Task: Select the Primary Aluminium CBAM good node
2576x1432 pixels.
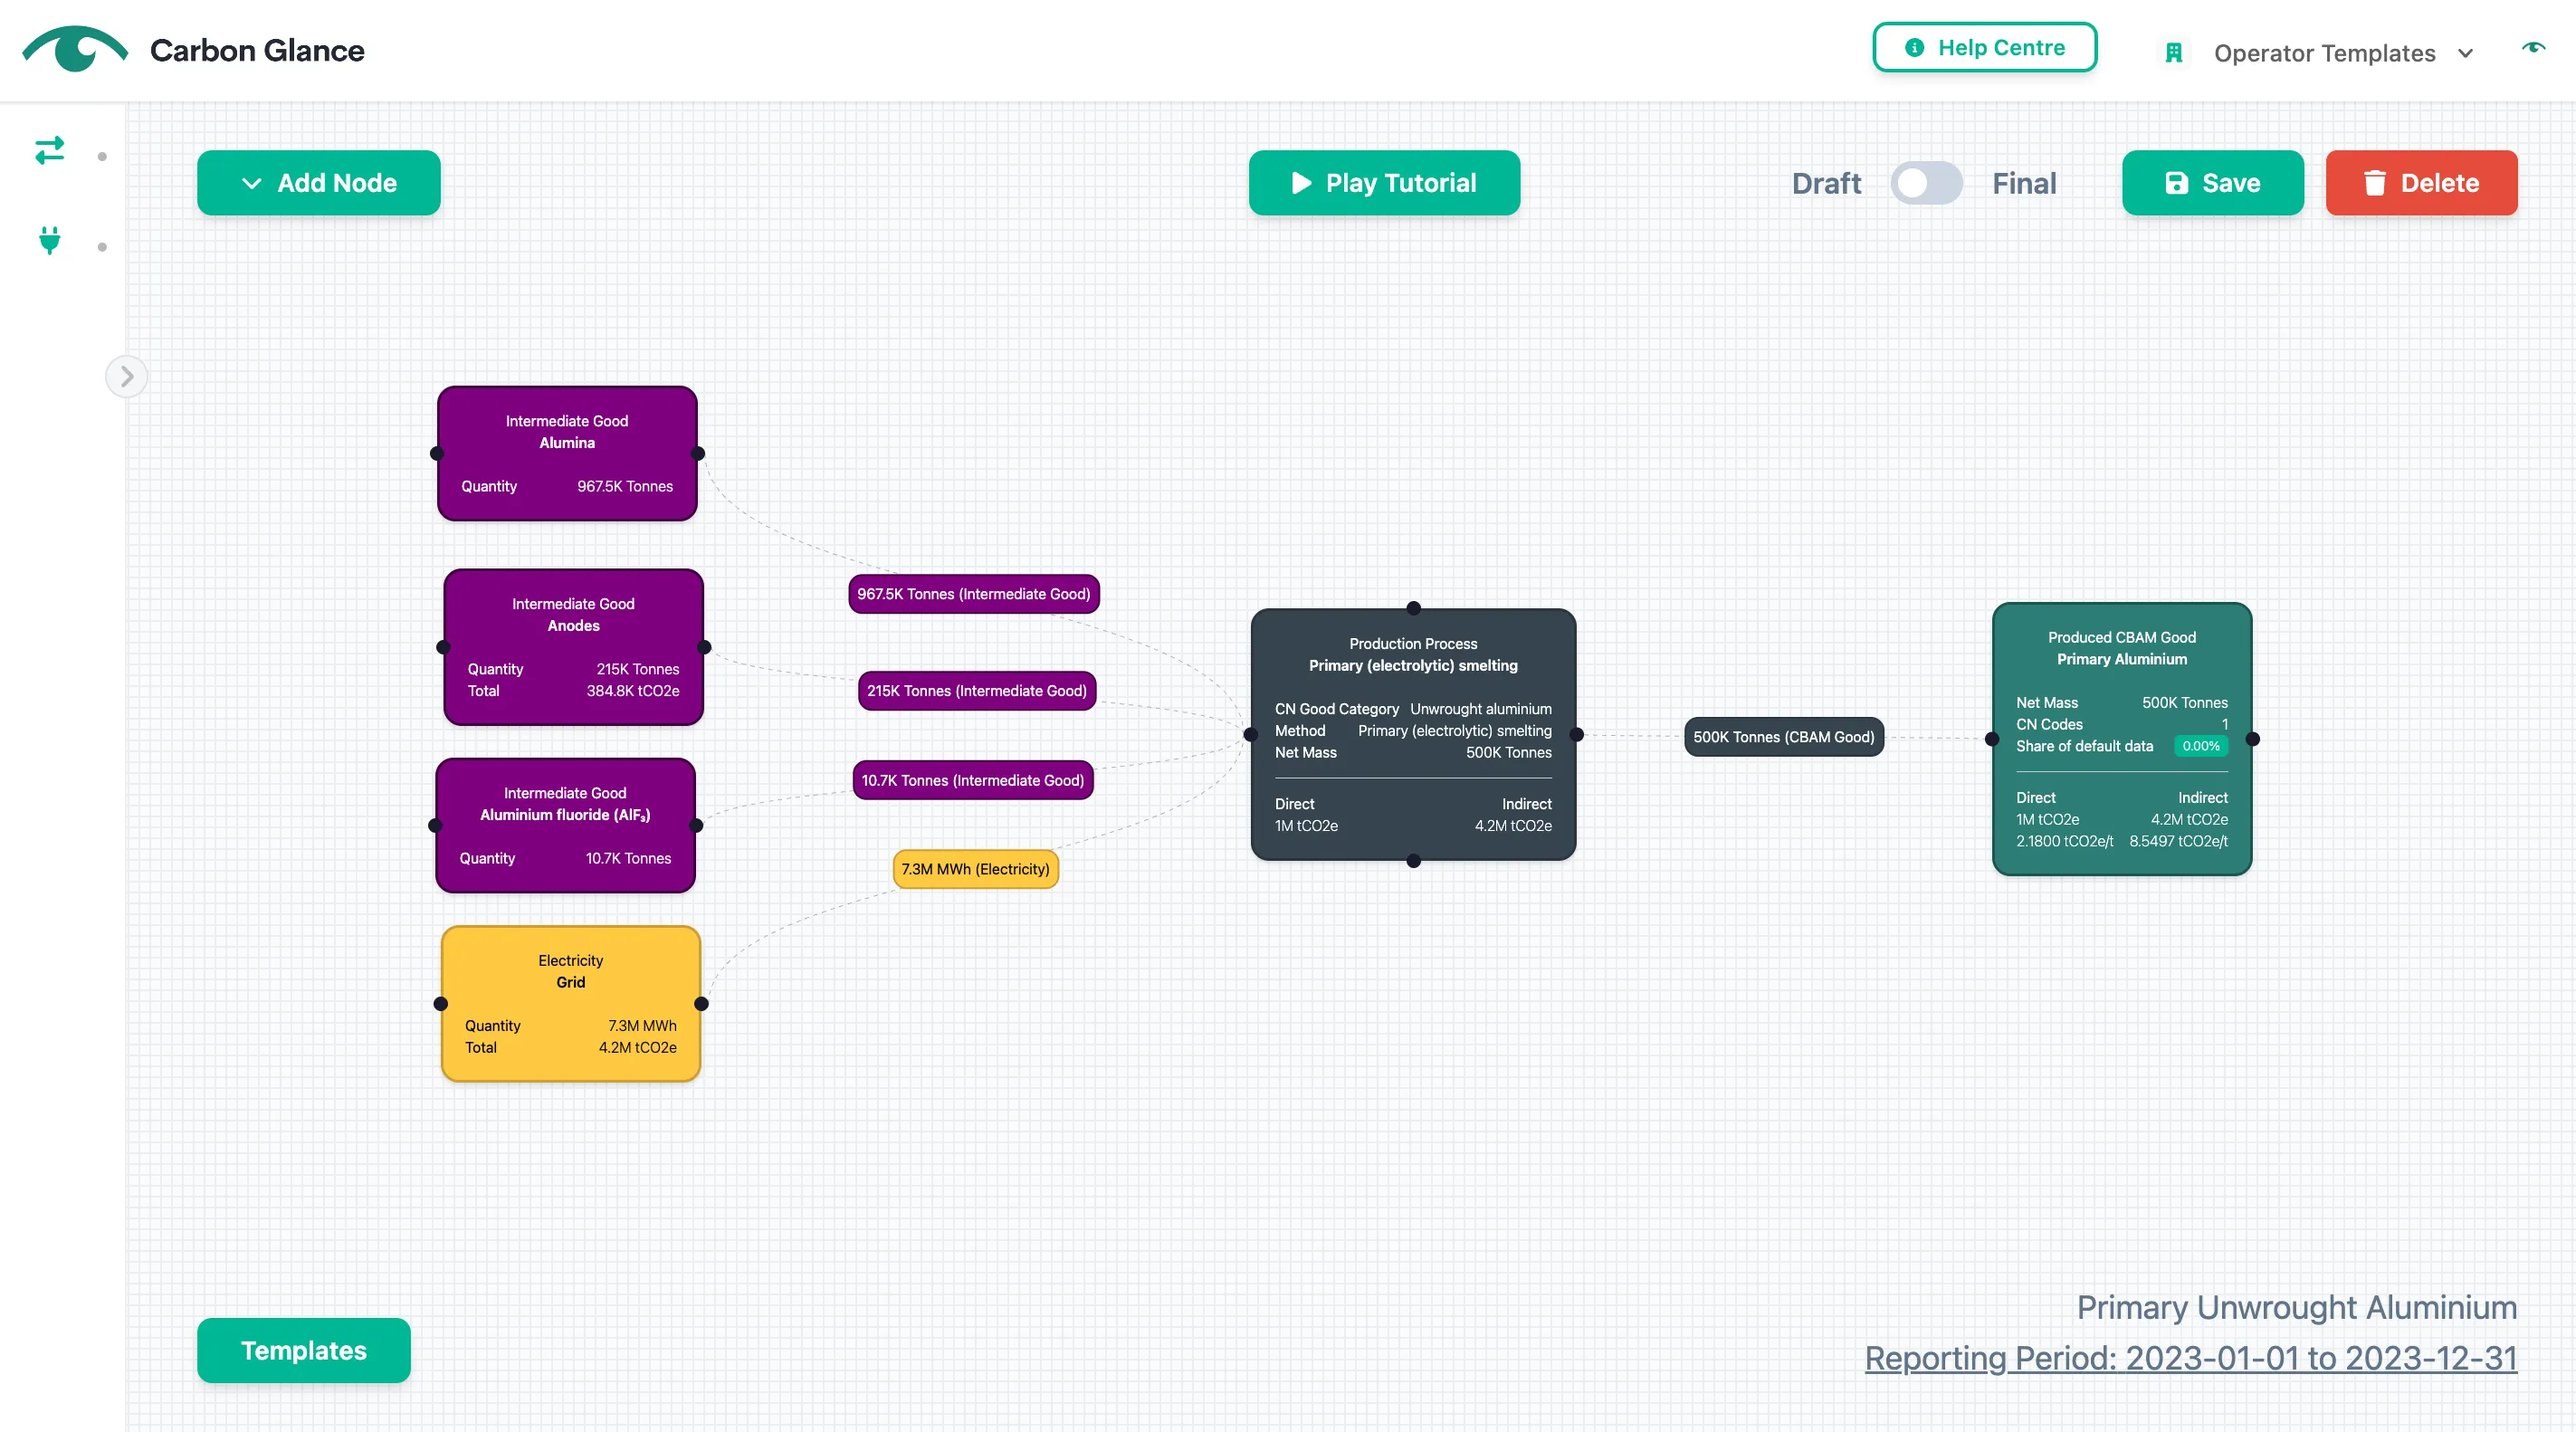Action: tap(2122, 739)
